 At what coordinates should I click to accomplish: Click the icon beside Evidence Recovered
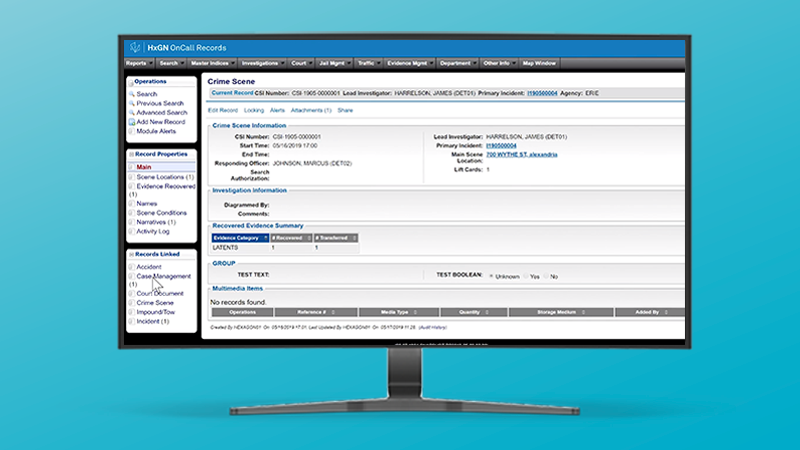point(132,186)
